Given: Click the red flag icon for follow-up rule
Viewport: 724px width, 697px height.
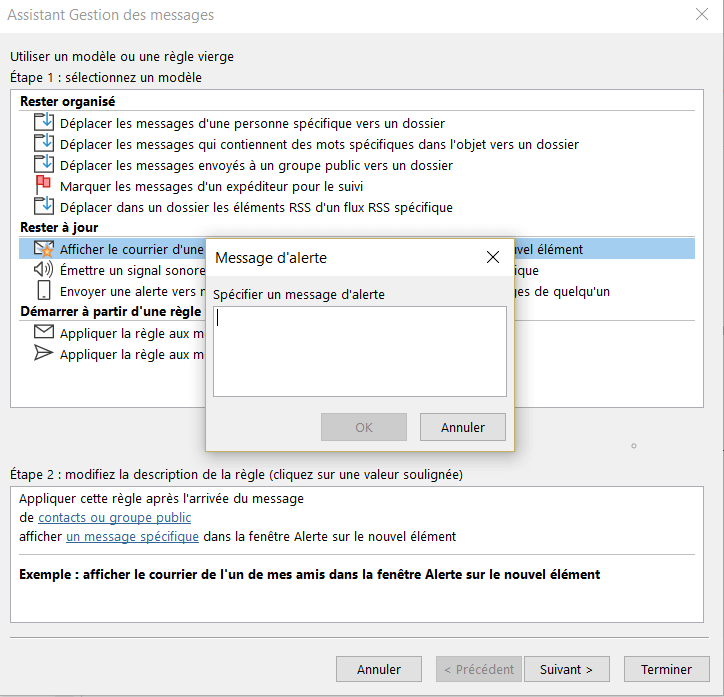Looking at the screenshot, I should click(x=43, y=185).
